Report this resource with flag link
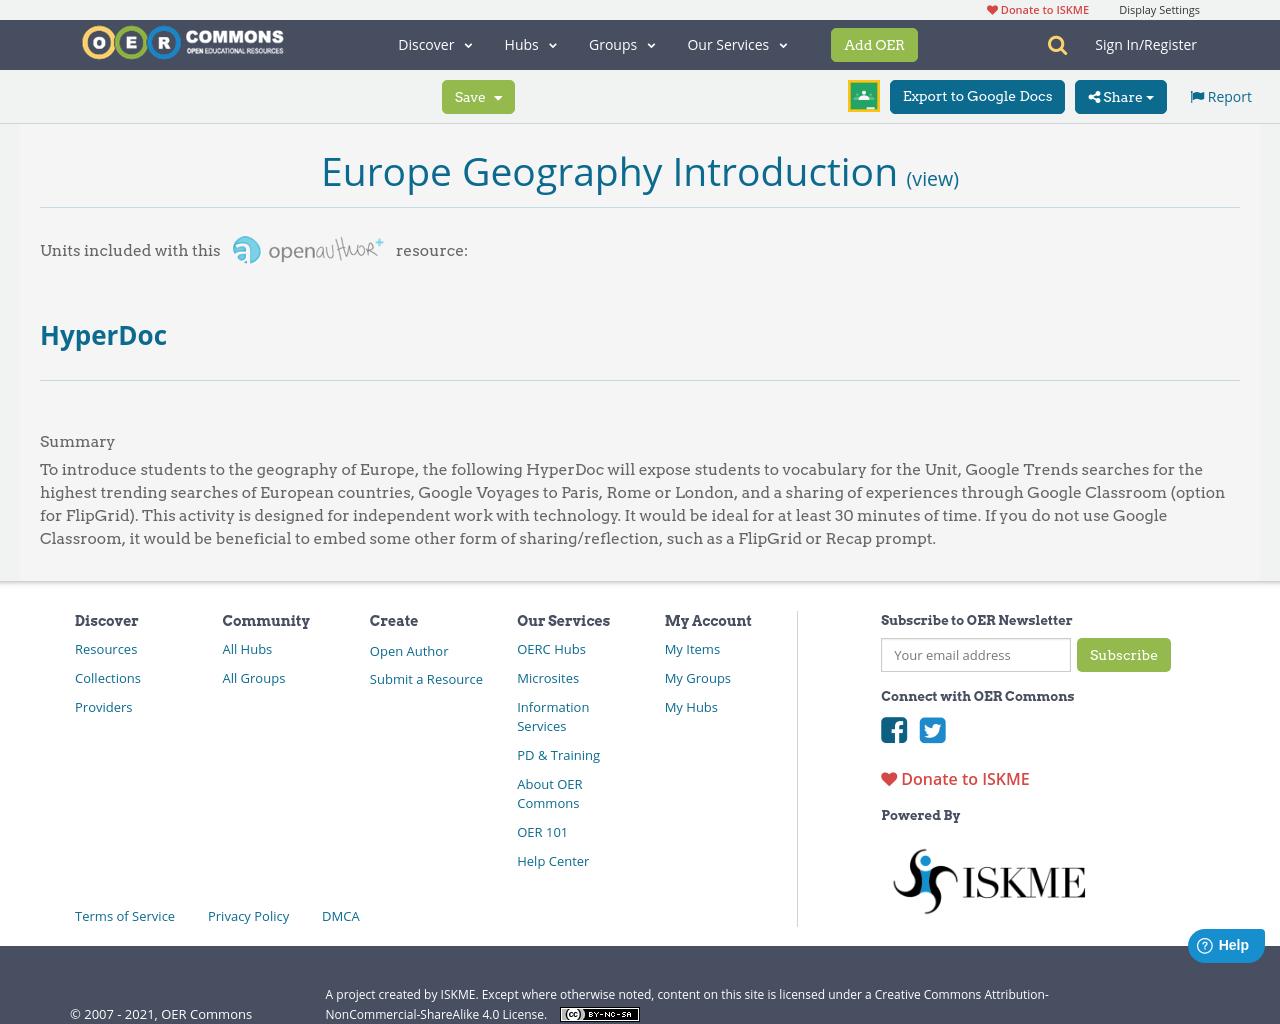 [1220, 97]
